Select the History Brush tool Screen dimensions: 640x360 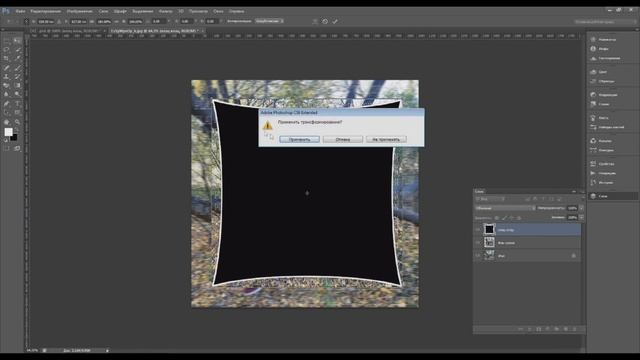click(17, 77)
